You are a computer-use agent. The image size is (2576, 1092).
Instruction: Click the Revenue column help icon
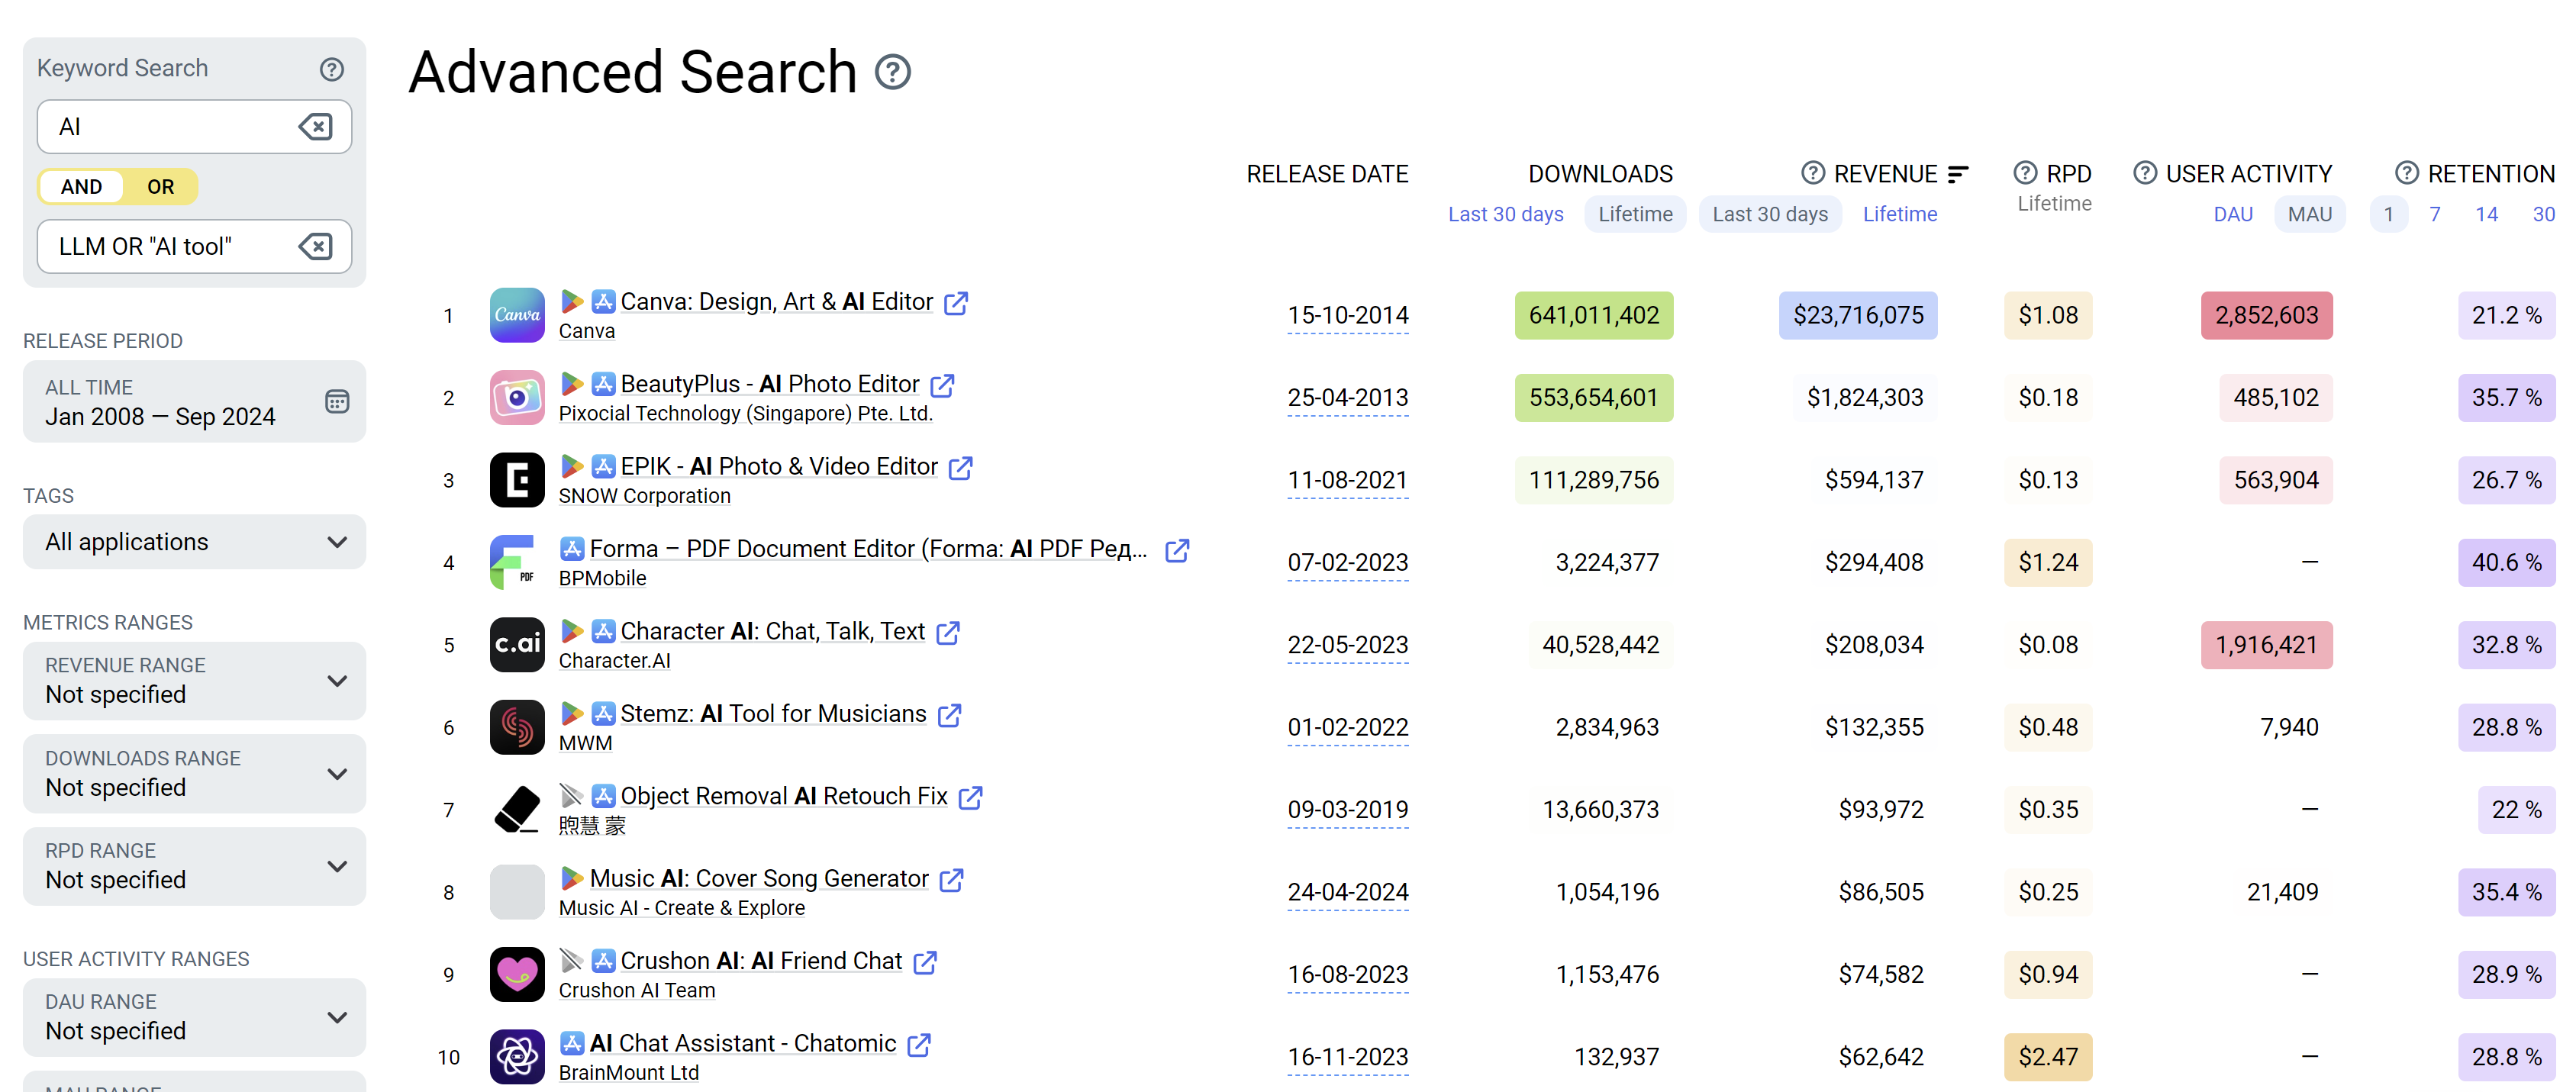(x=1813, y=173)
